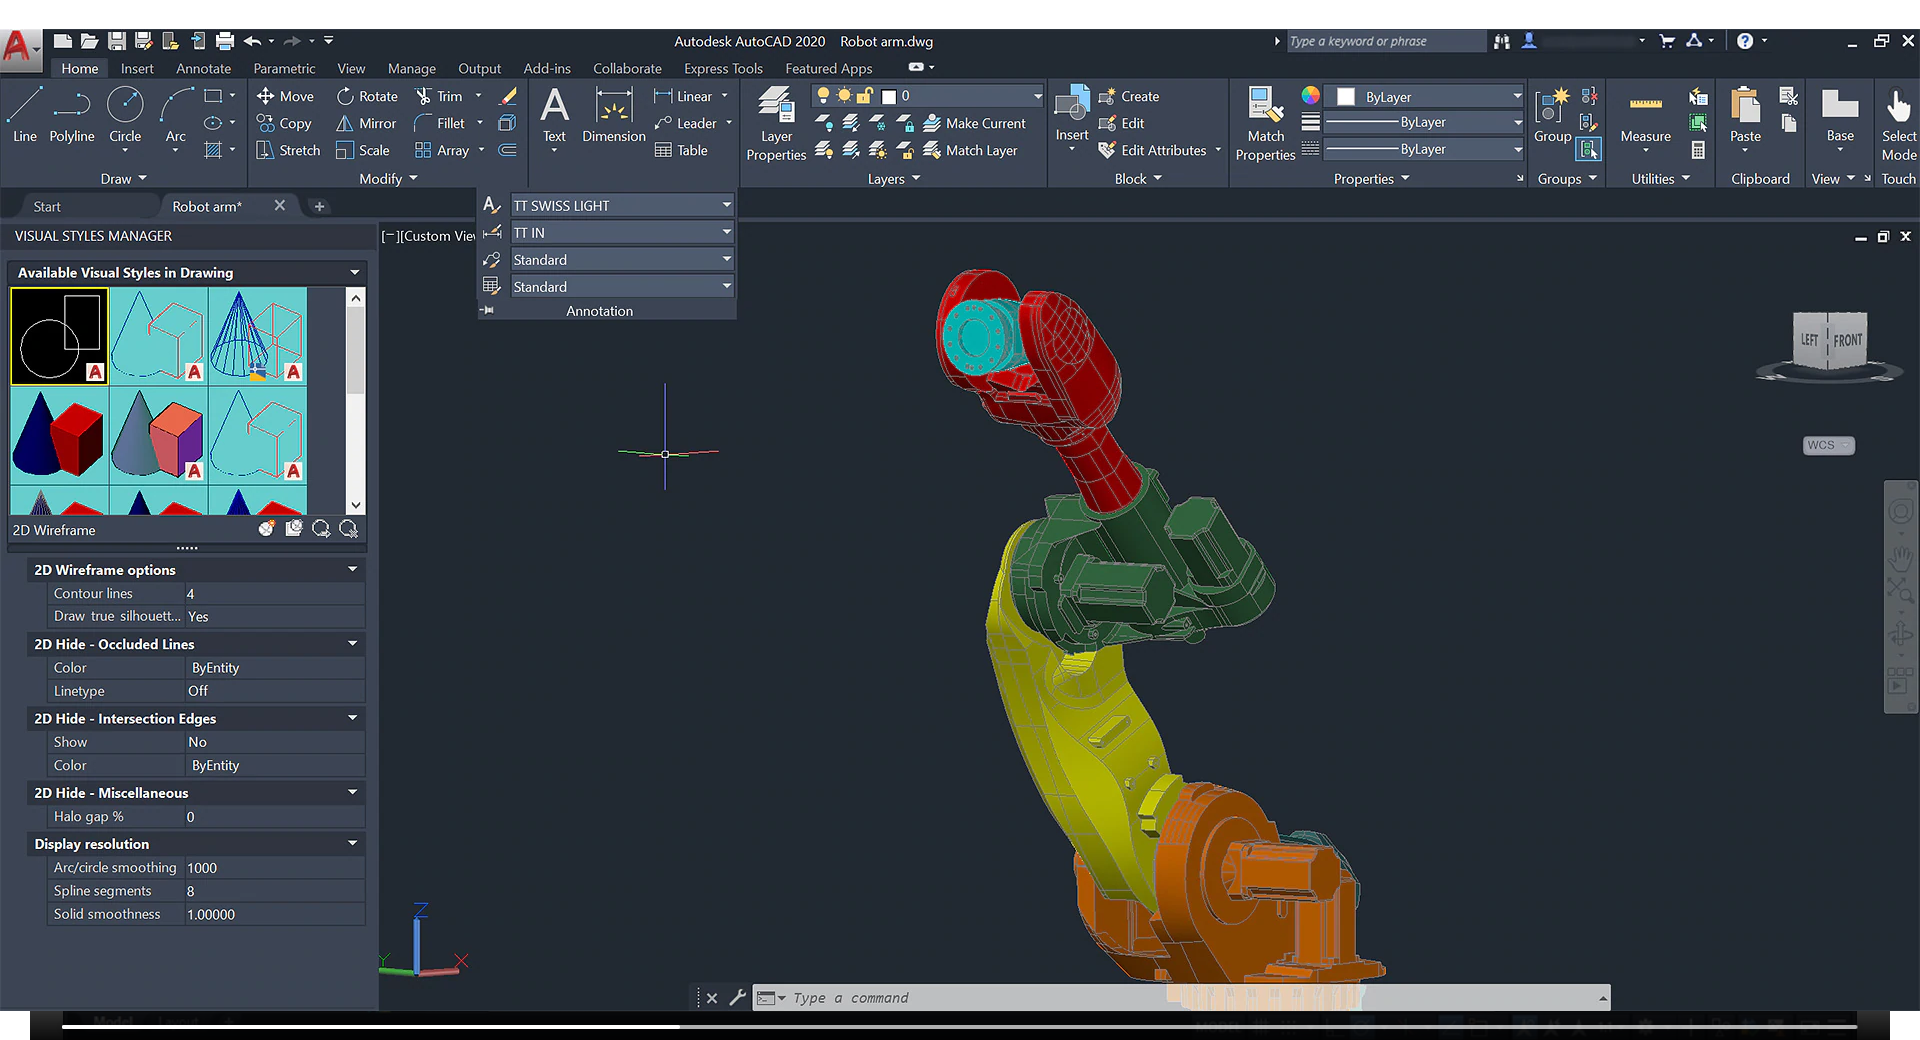Select the Fillet tool
Screen dimensions: 1920x1040
tap(439, 123)
